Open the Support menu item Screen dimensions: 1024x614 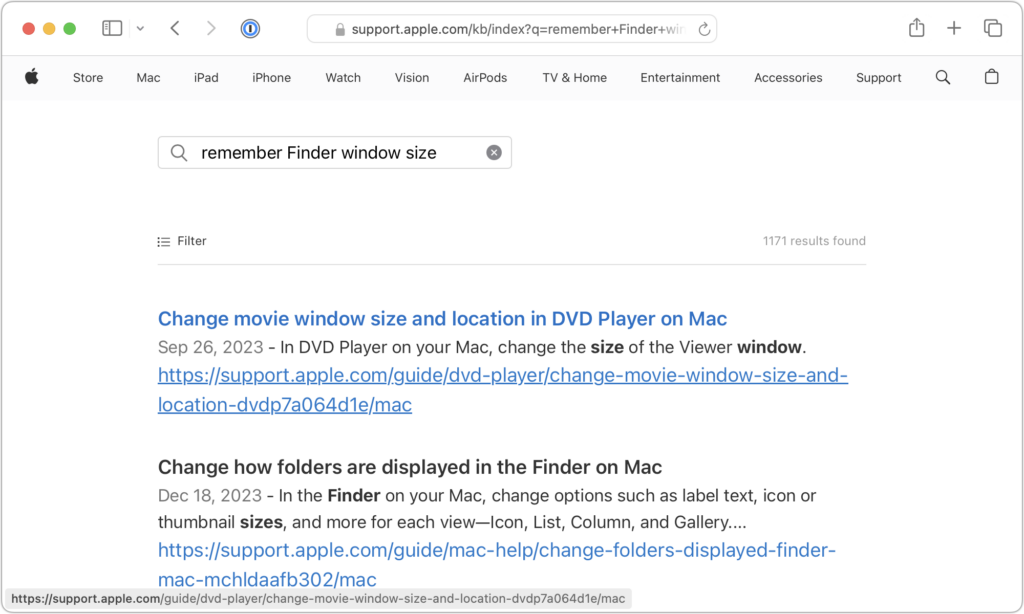coord(878,78)
